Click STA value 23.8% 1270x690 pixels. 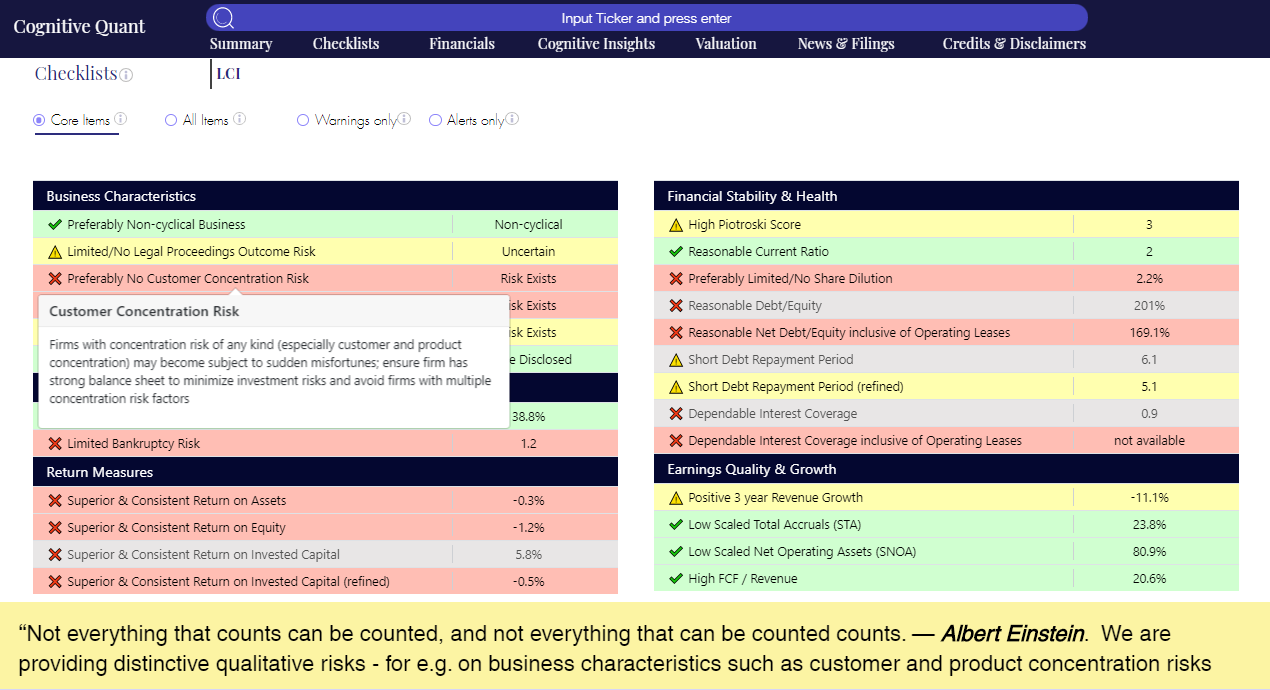[1149, 525]
